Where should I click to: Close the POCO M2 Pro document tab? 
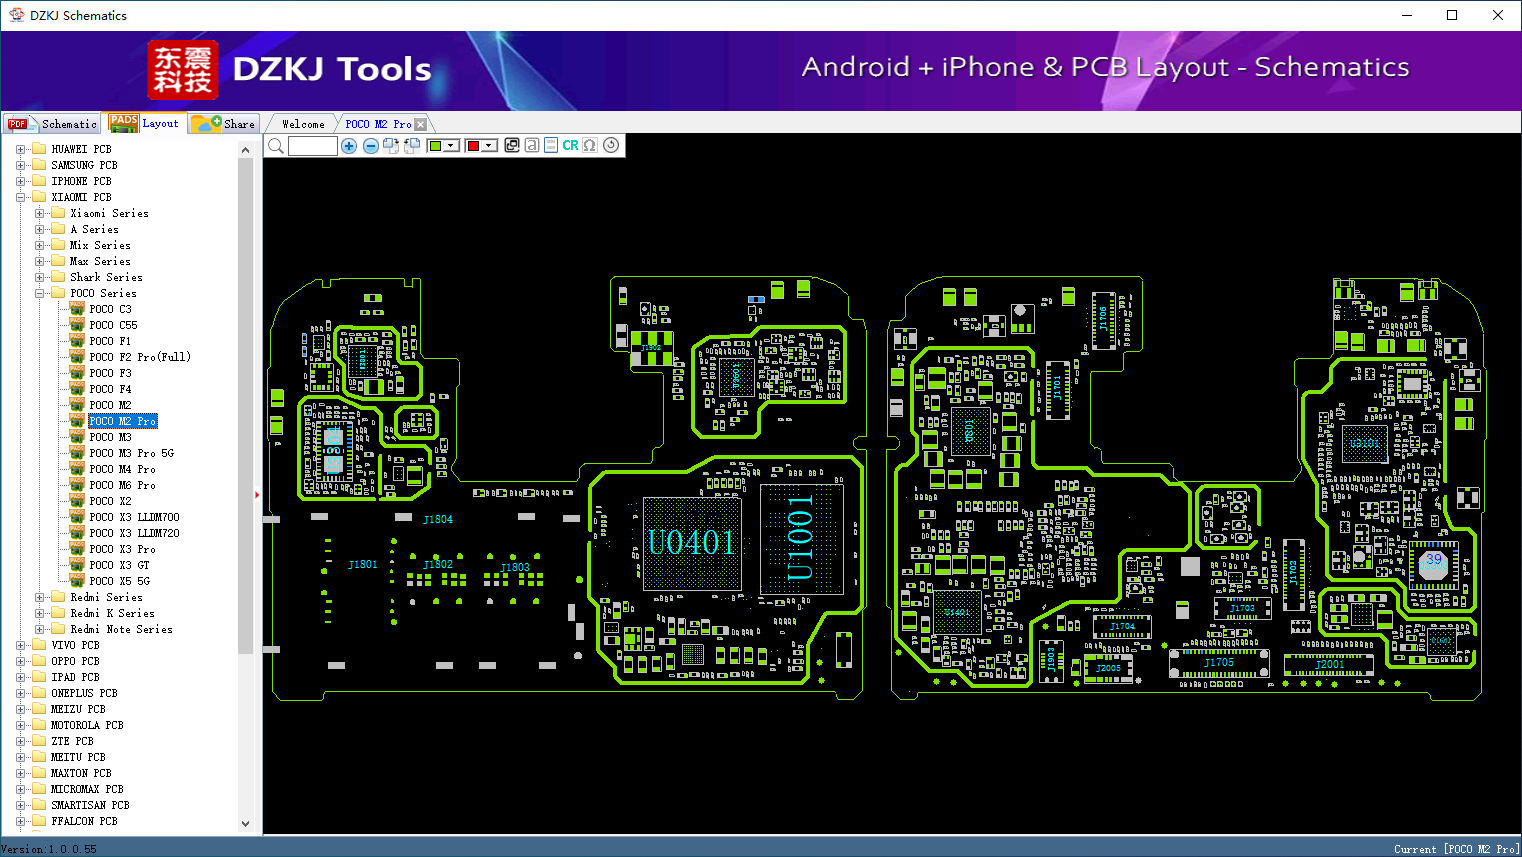click(420, 124)
